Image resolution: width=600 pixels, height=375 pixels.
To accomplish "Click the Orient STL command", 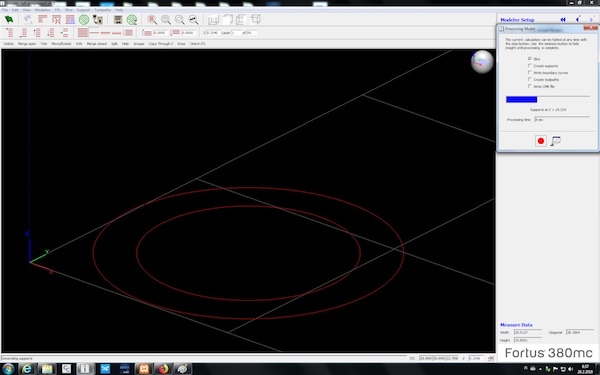I will pyautogui.click(x=197, y=44).
